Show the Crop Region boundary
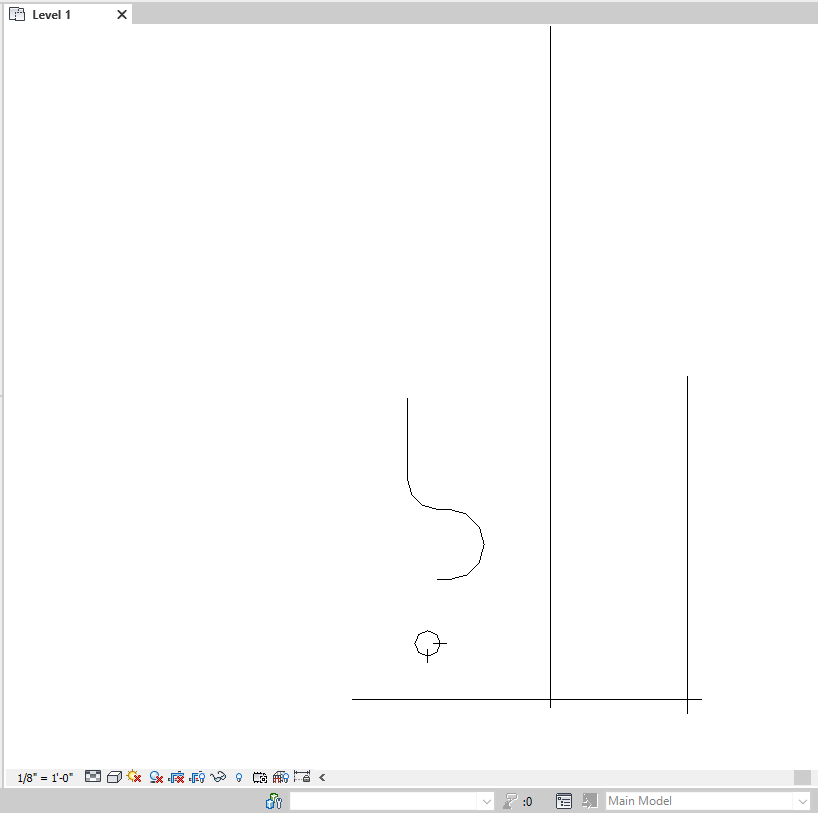Viewport: 818px width, 813px height. tap(198, 777)
